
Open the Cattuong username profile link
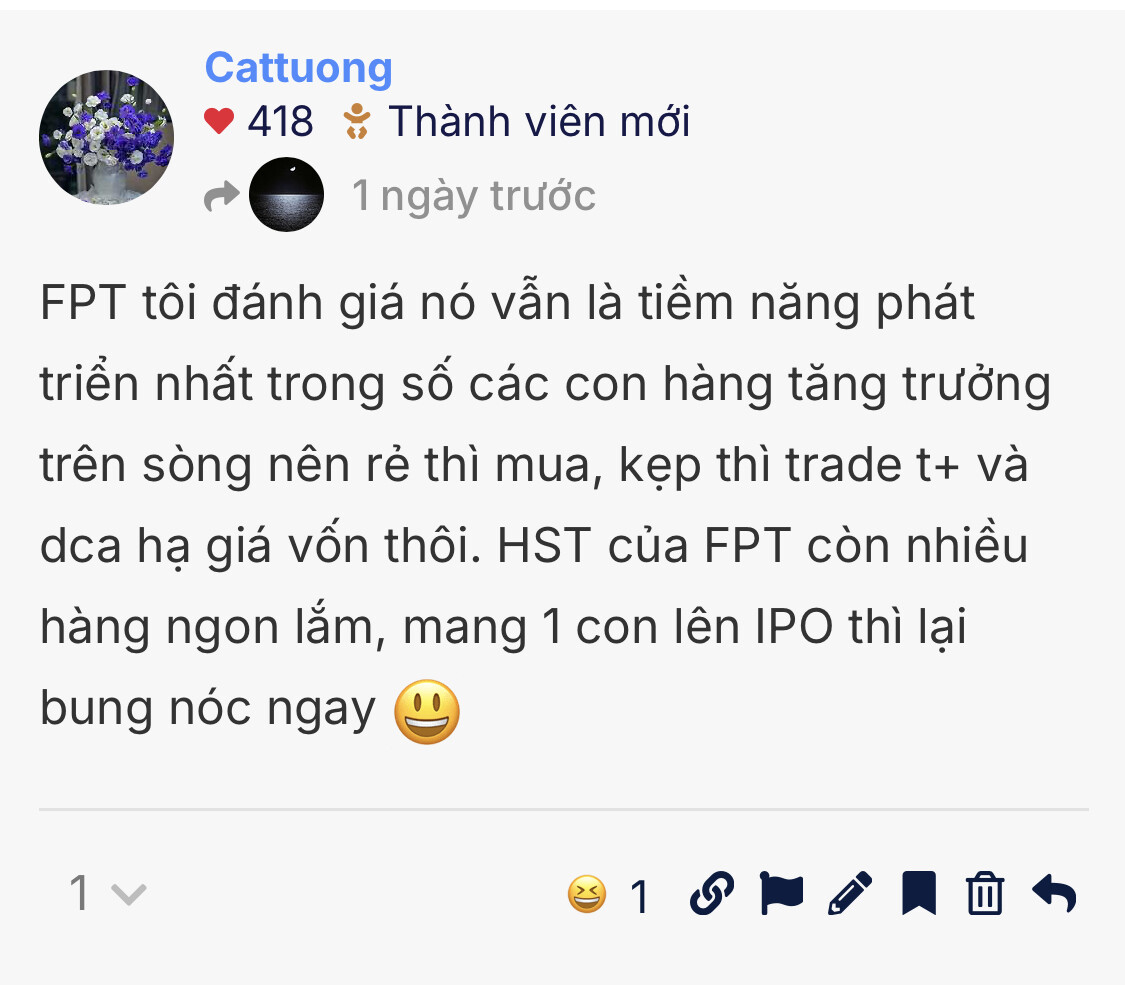[298, 67]
